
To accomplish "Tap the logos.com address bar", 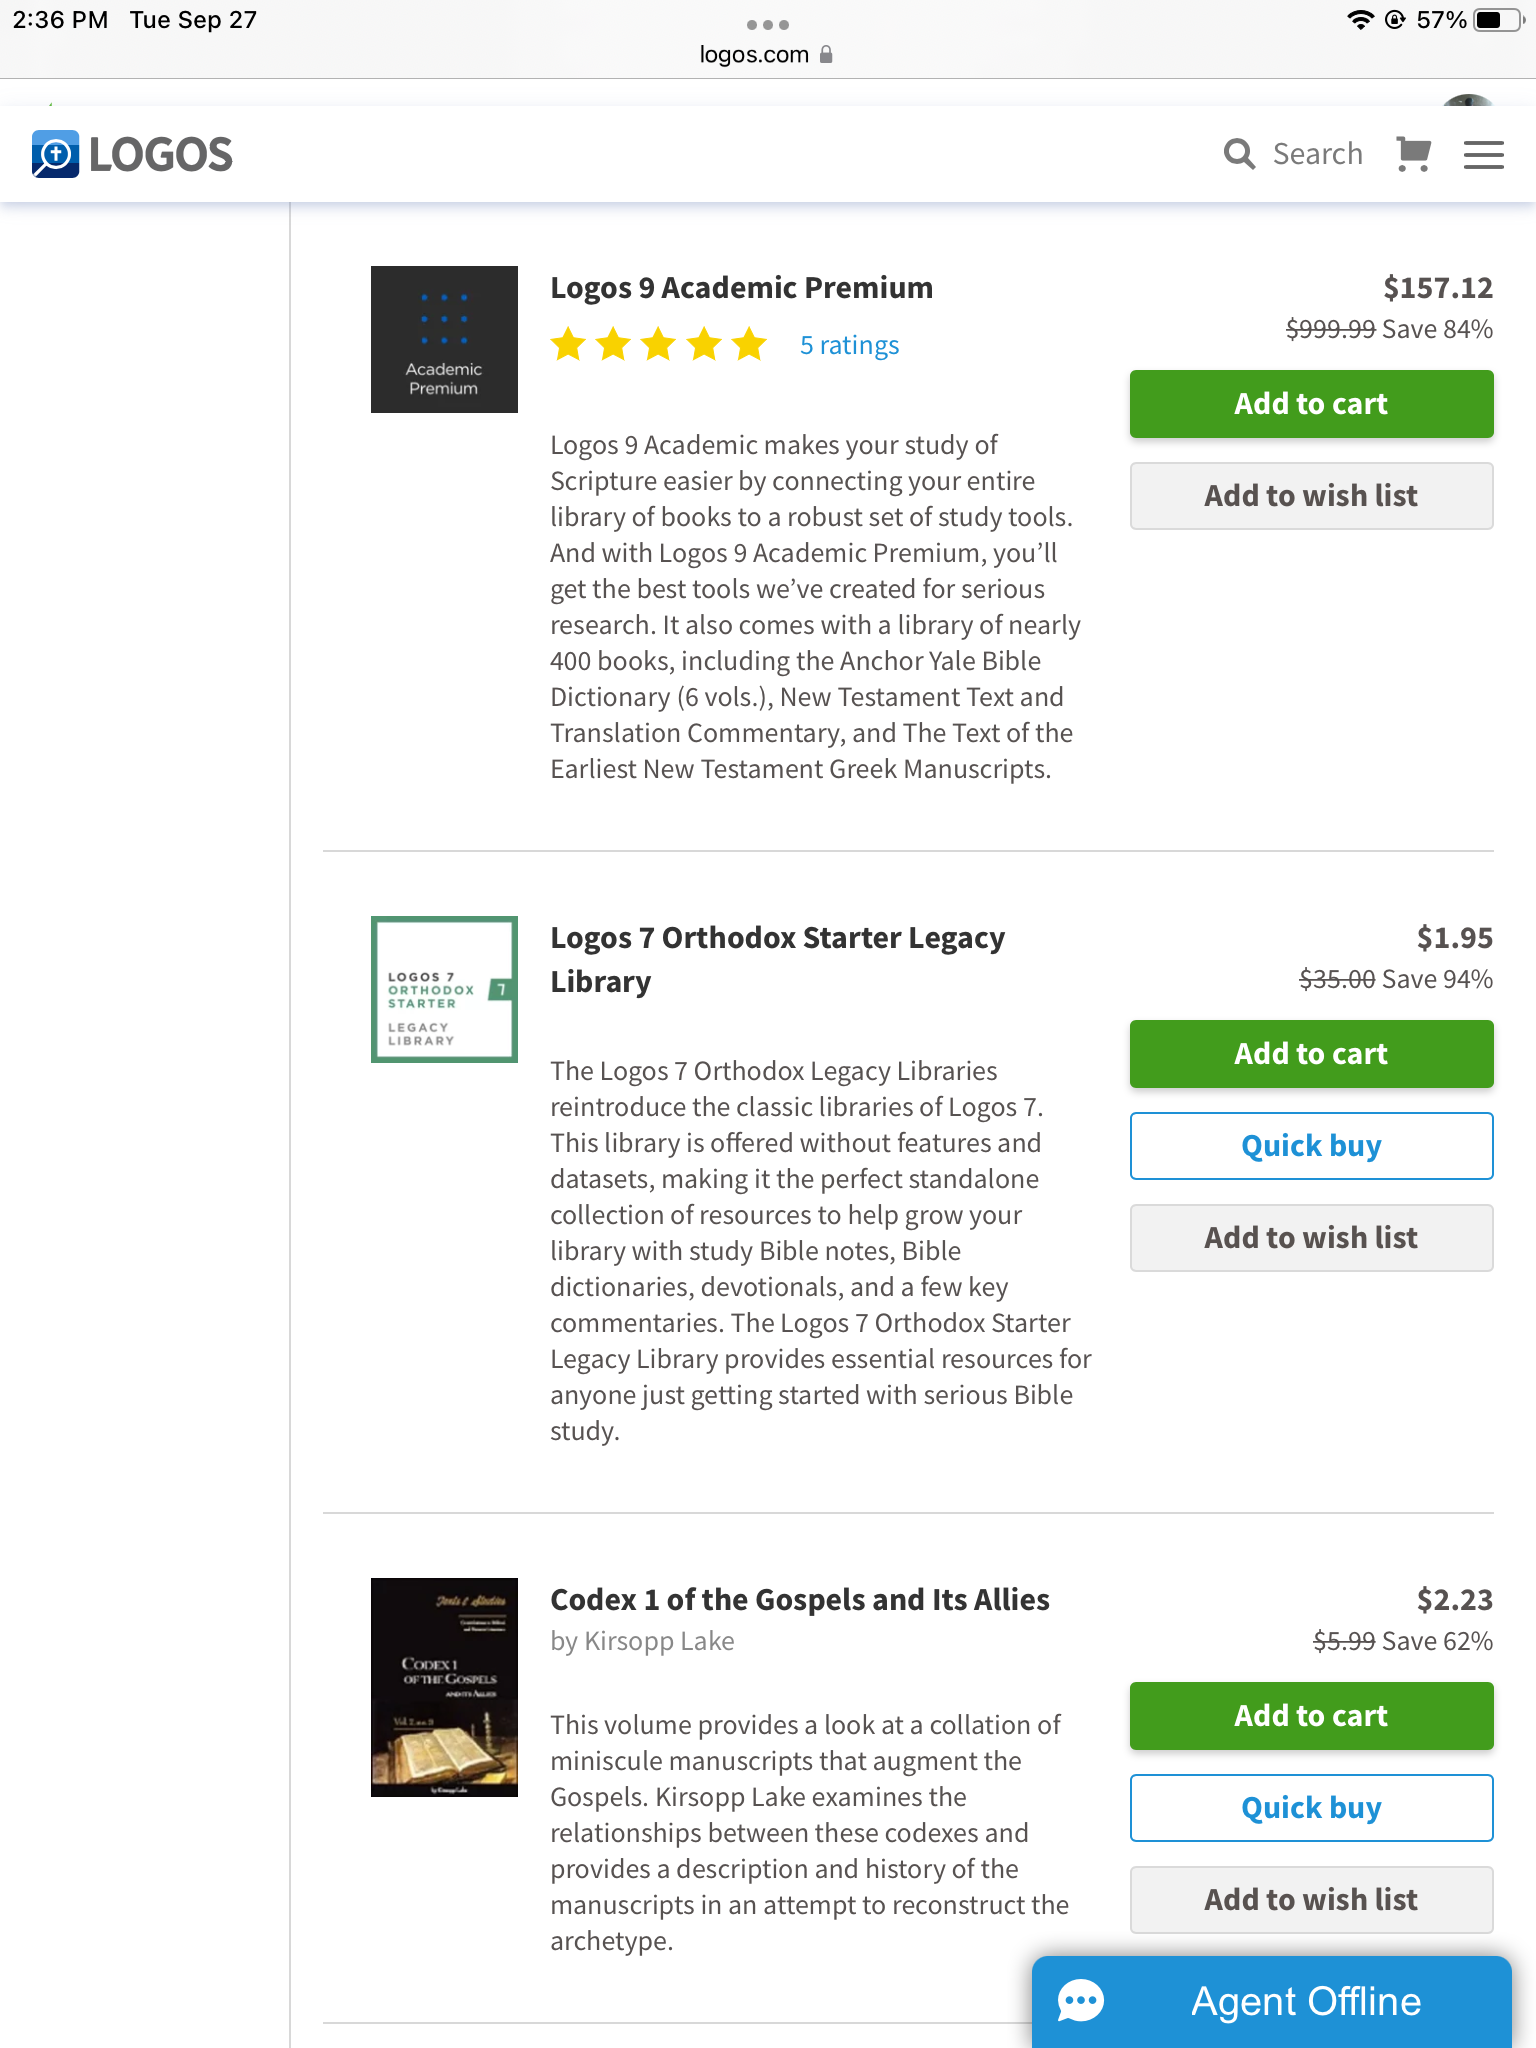I will tap(754, 54).
